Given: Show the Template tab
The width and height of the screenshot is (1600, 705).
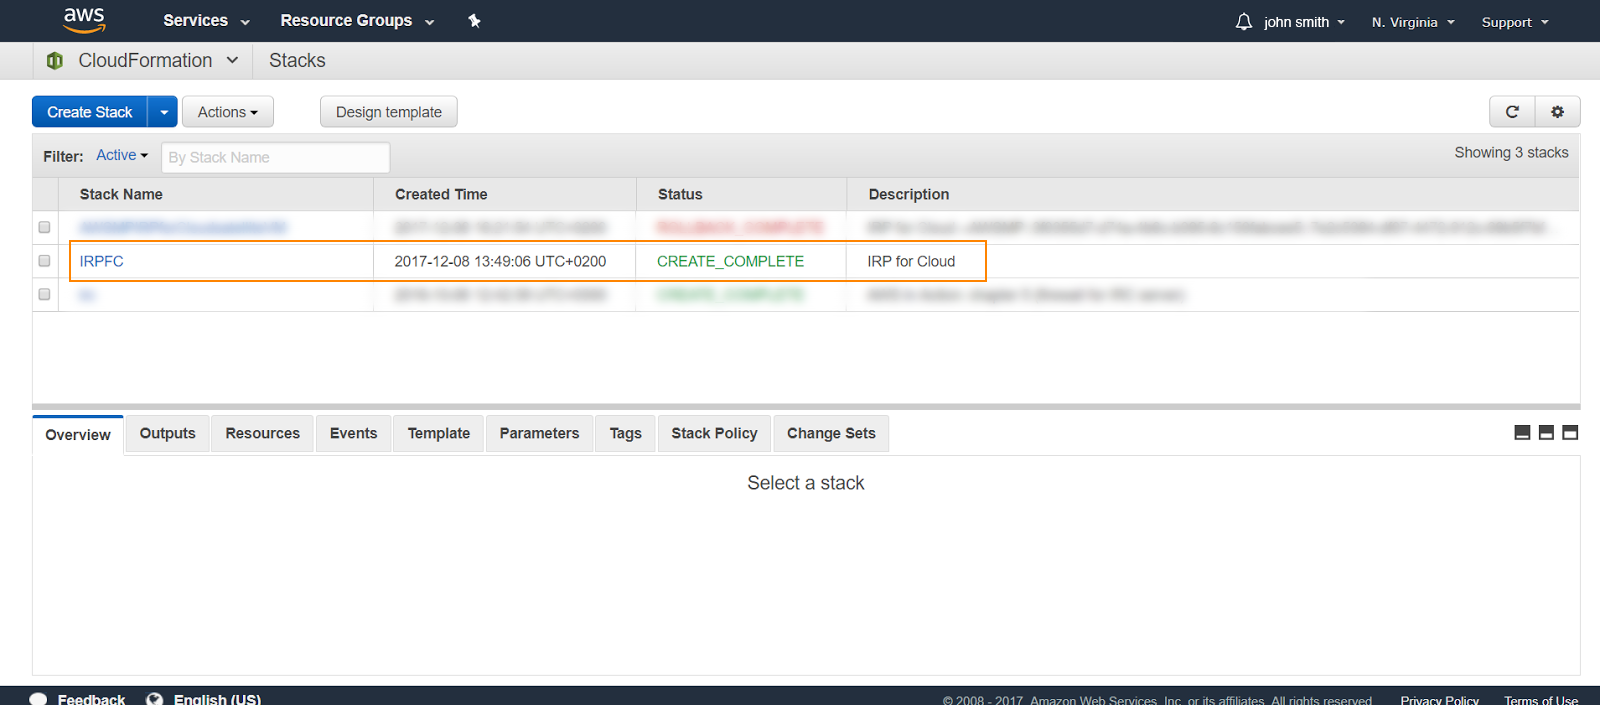Looking at the screenshot, I should [x=439, y=433].
